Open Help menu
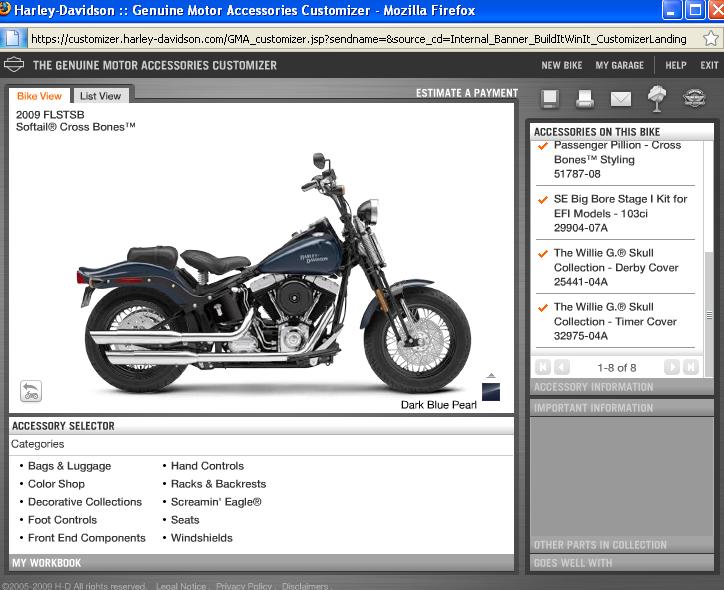Viewport: 724px width, 590px height. (x=676, y=65)
